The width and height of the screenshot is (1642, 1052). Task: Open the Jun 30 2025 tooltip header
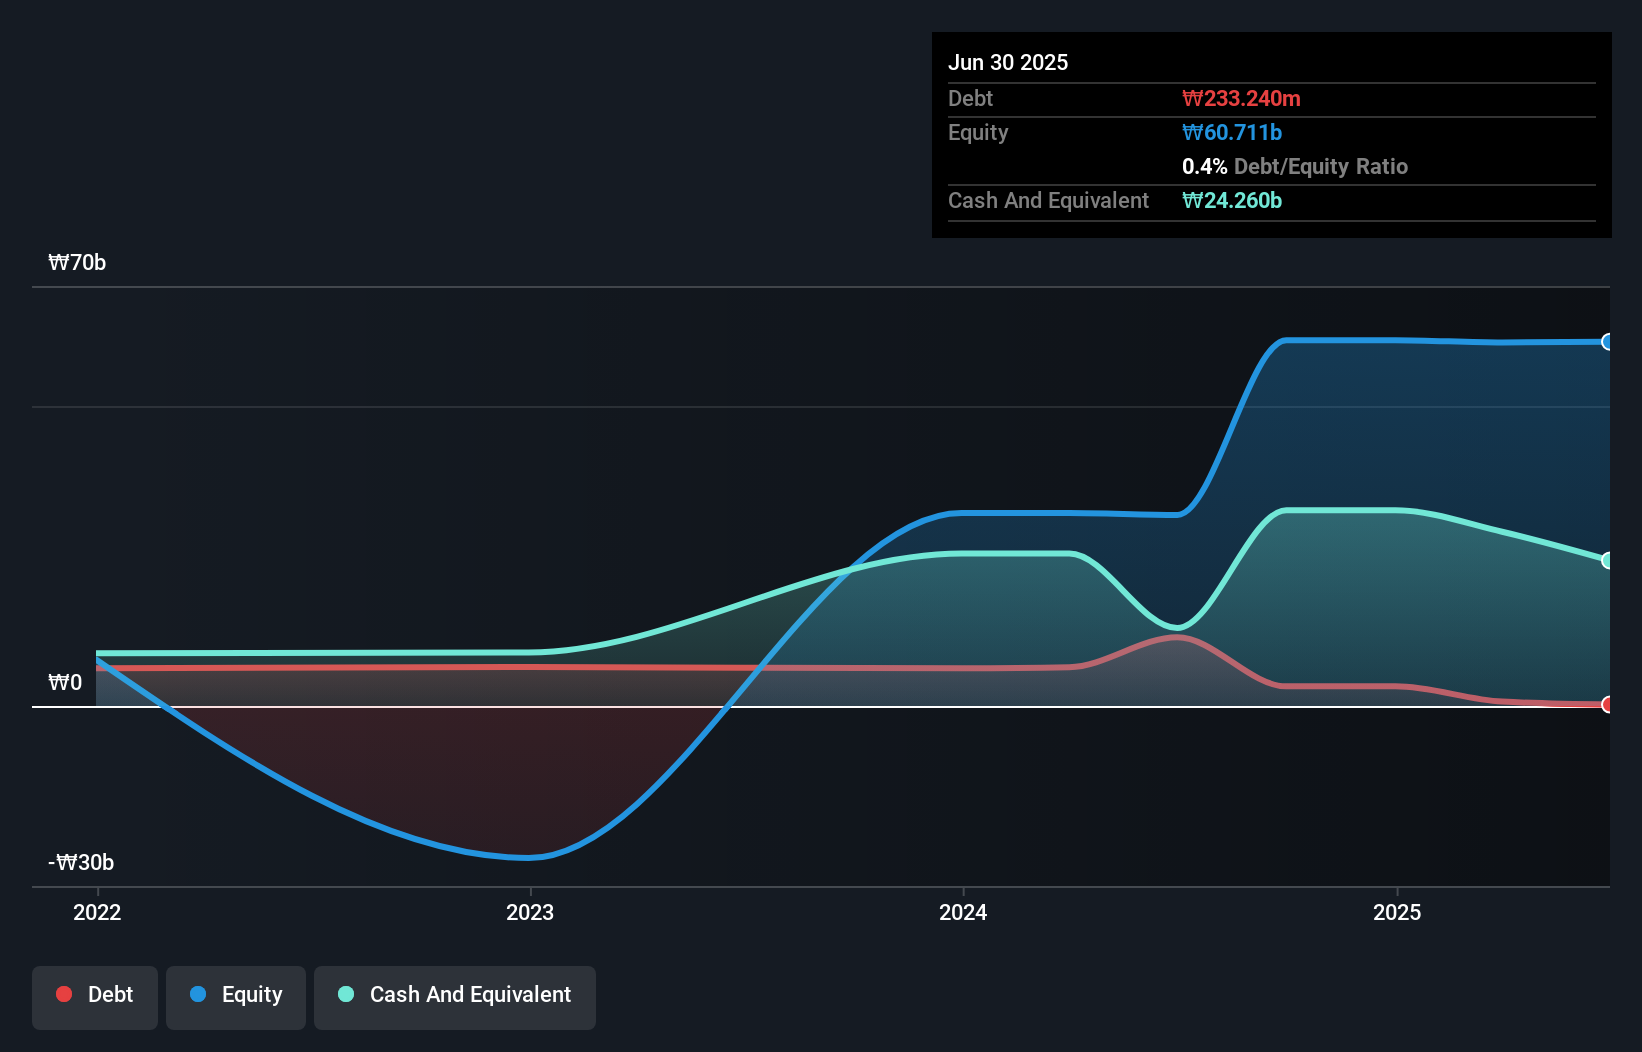click(x=1008, y=62)
